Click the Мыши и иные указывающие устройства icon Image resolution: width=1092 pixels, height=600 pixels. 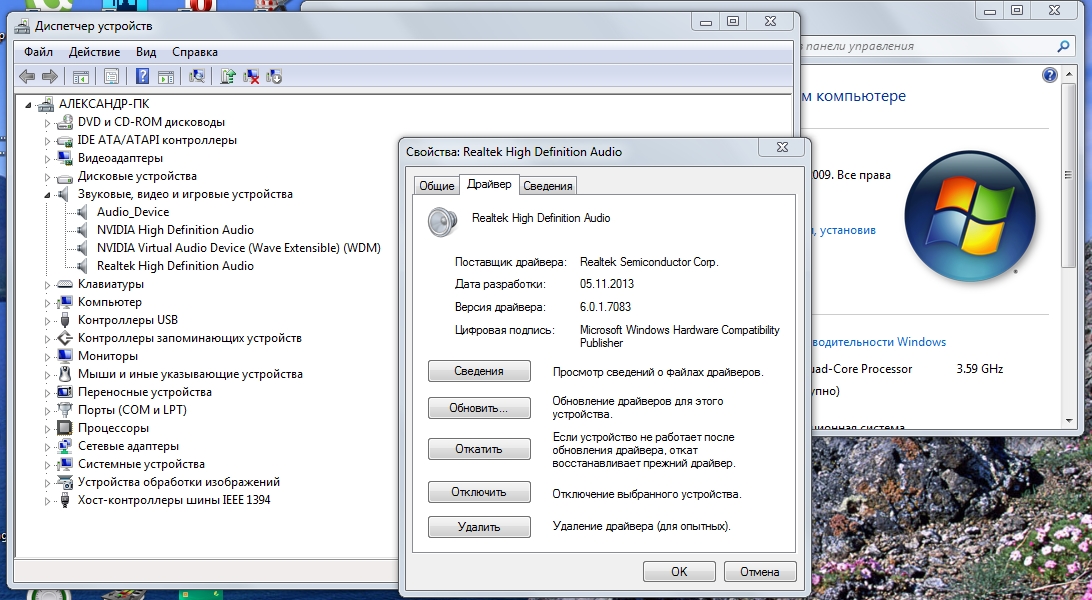[64, 374]
